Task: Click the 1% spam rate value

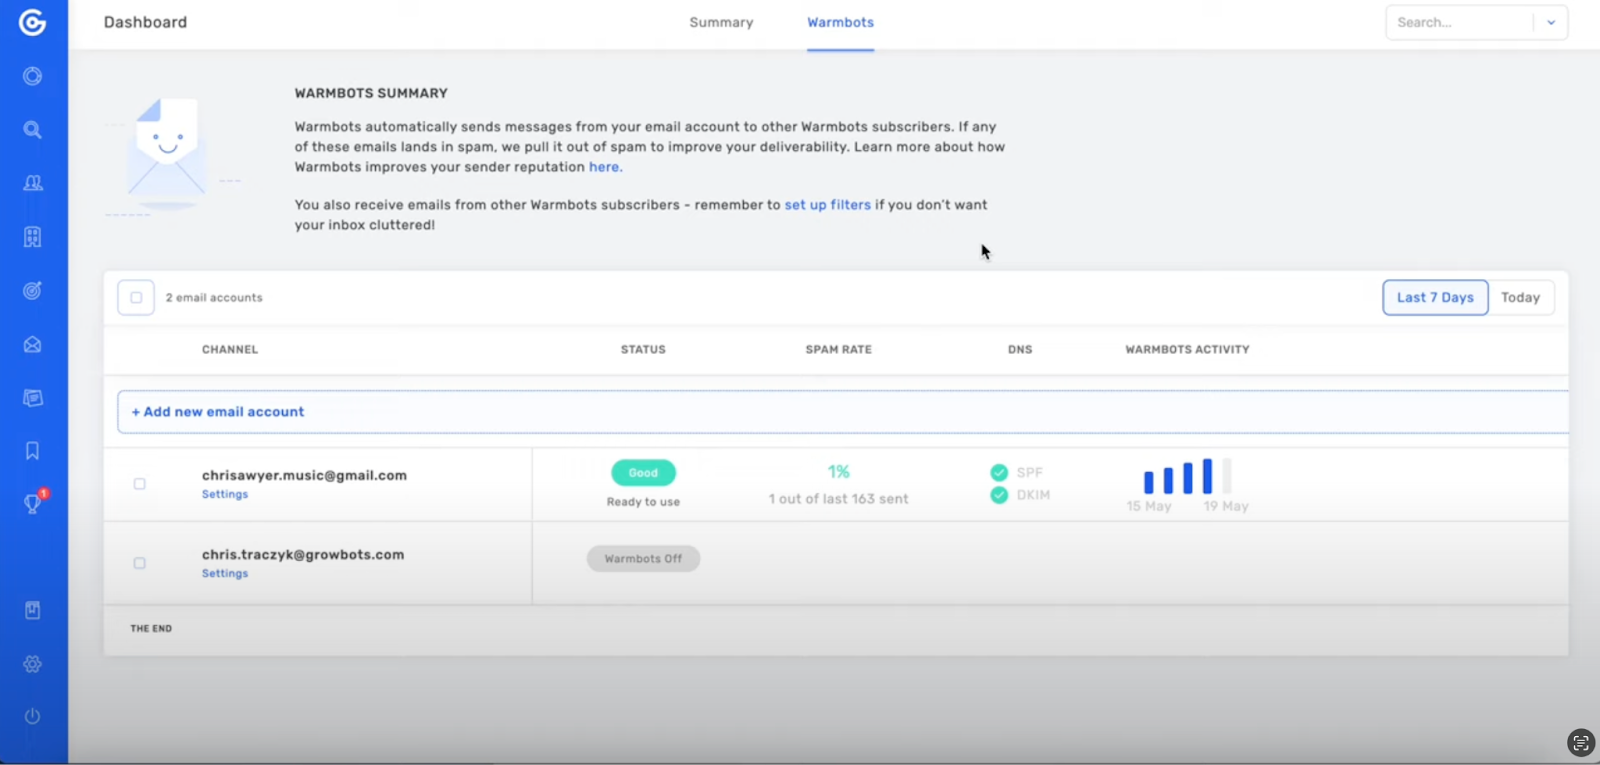Action: (838, 471)
